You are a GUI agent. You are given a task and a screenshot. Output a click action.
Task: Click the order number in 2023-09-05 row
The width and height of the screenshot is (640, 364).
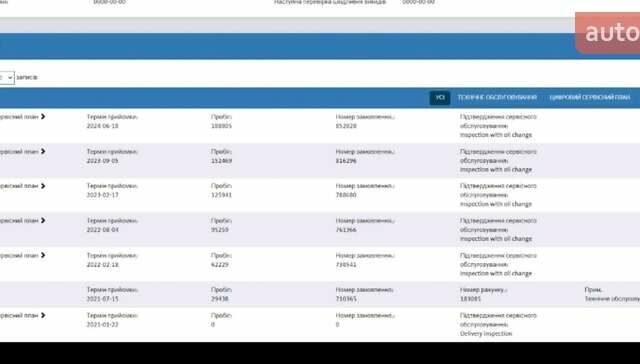[346, 161]
